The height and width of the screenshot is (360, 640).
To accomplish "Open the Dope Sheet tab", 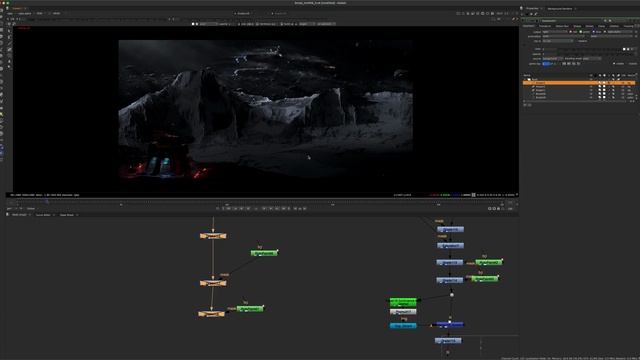I will (67, 215).
